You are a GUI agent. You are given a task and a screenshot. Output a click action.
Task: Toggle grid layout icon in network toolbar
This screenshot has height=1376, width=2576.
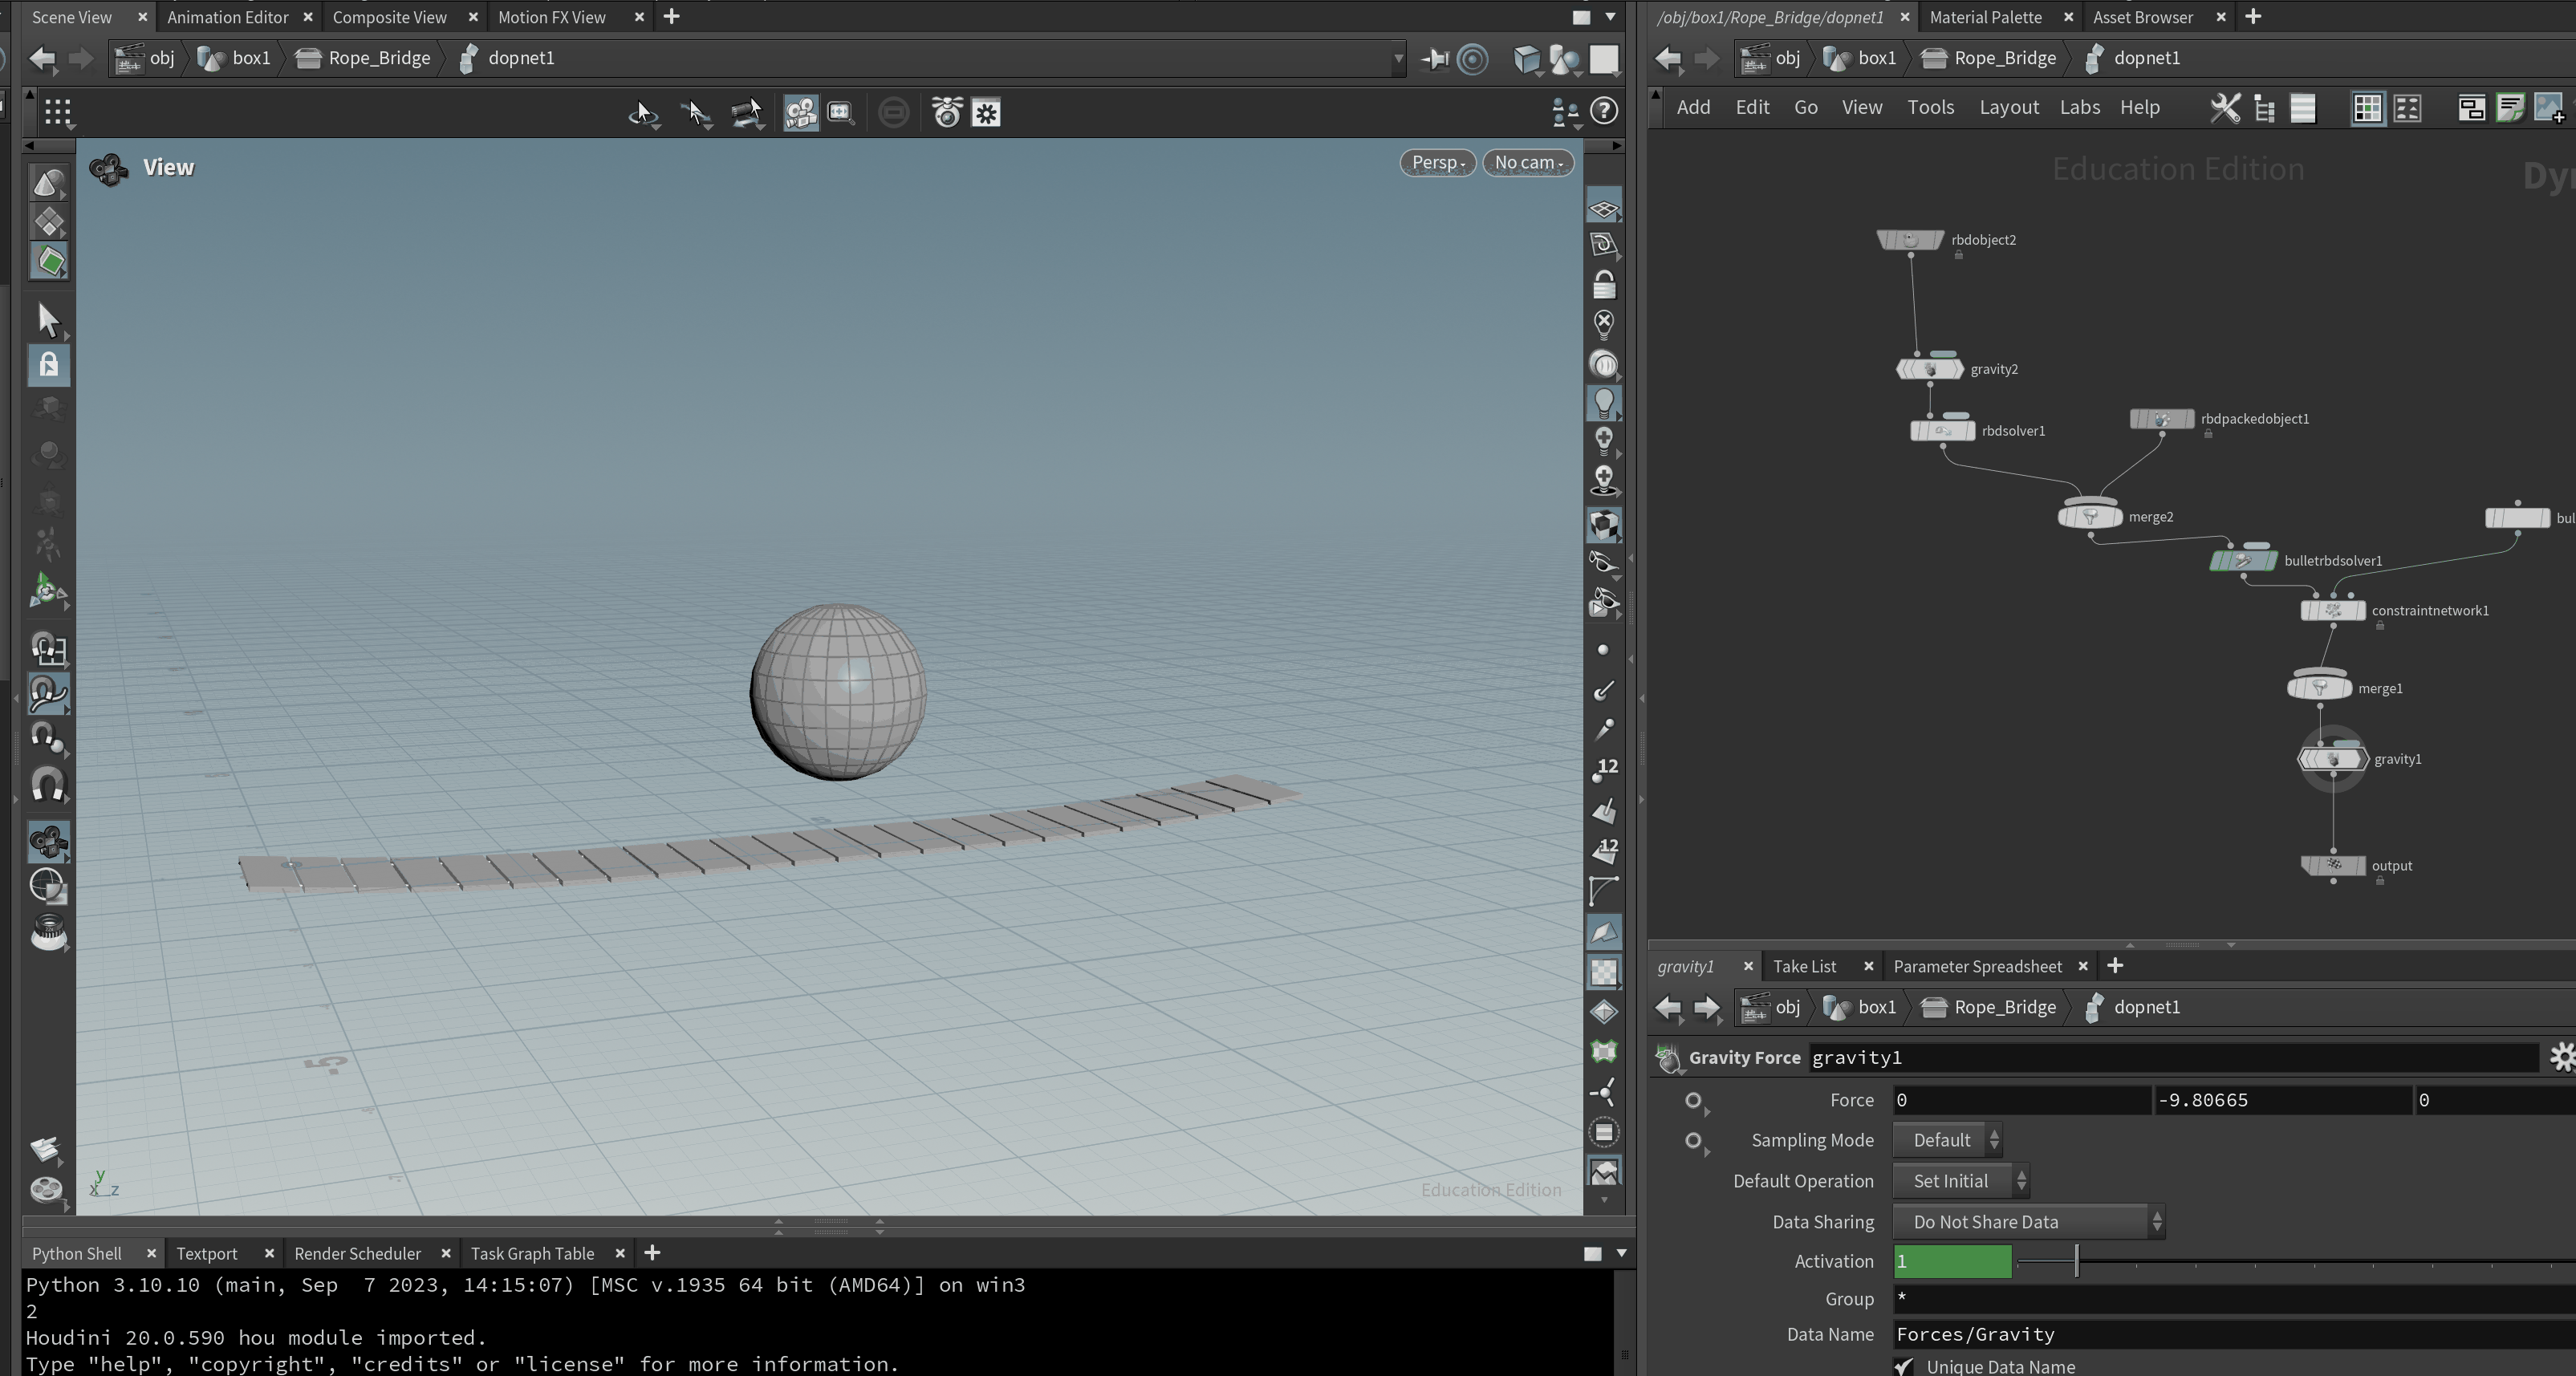2367,108
